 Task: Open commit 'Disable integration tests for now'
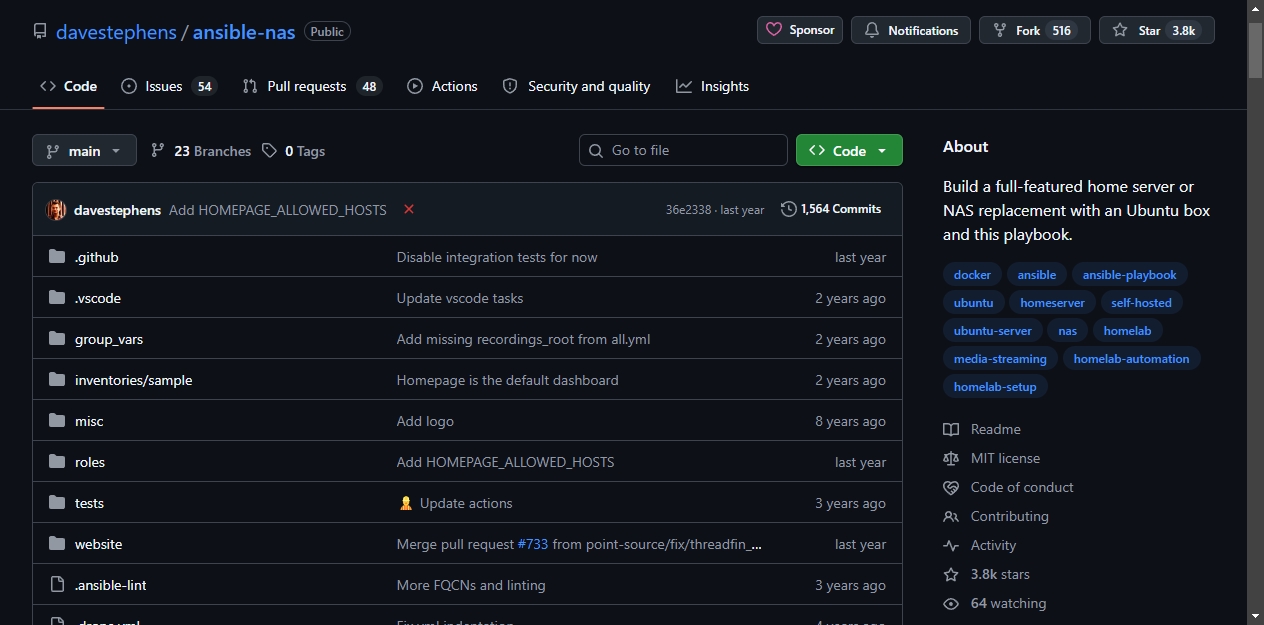(497, 257)
